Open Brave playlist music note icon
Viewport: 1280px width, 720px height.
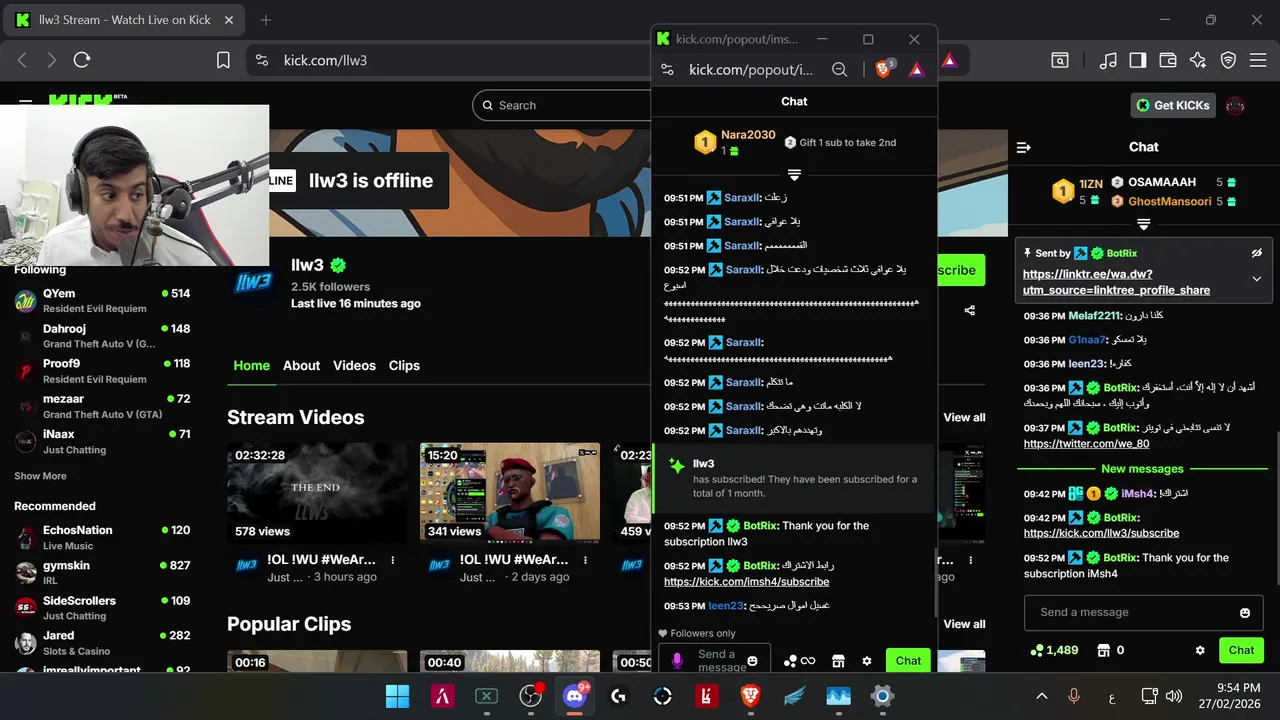coord(1107,60)
